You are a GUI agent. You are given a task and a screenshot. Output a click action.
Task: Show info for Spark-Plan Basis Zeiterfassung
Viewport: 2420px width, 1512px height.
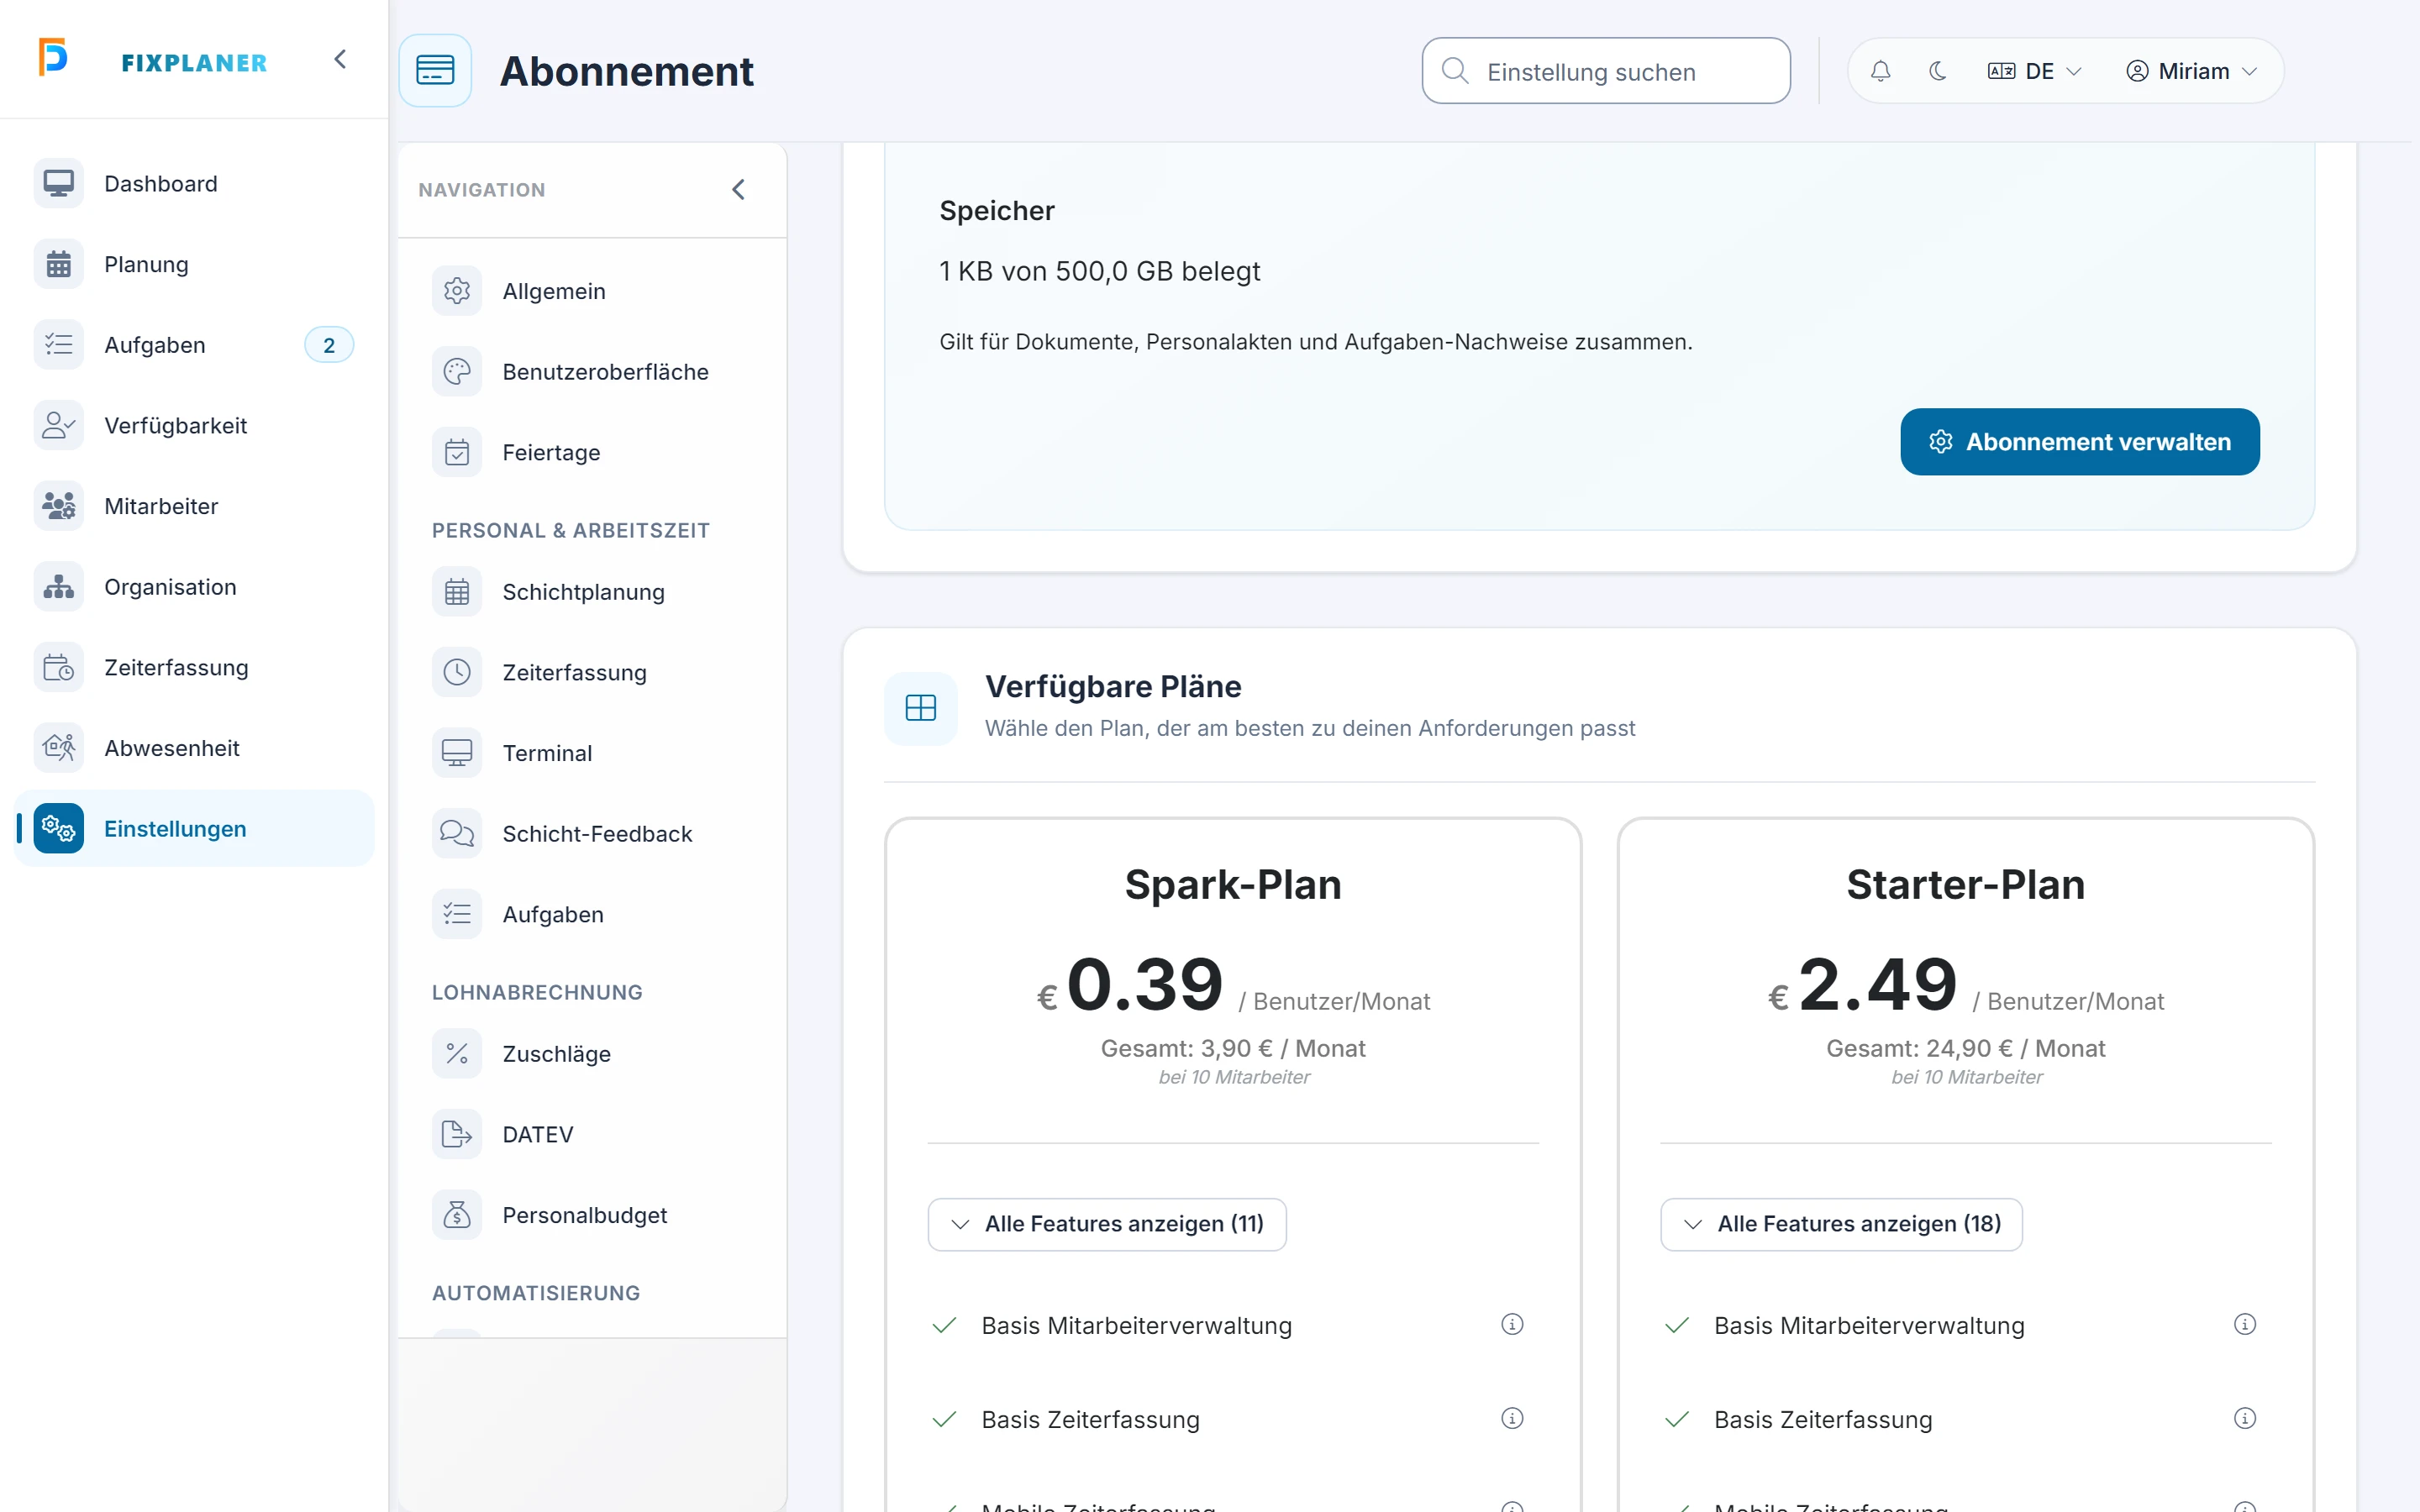(x=1512, y=1418)
